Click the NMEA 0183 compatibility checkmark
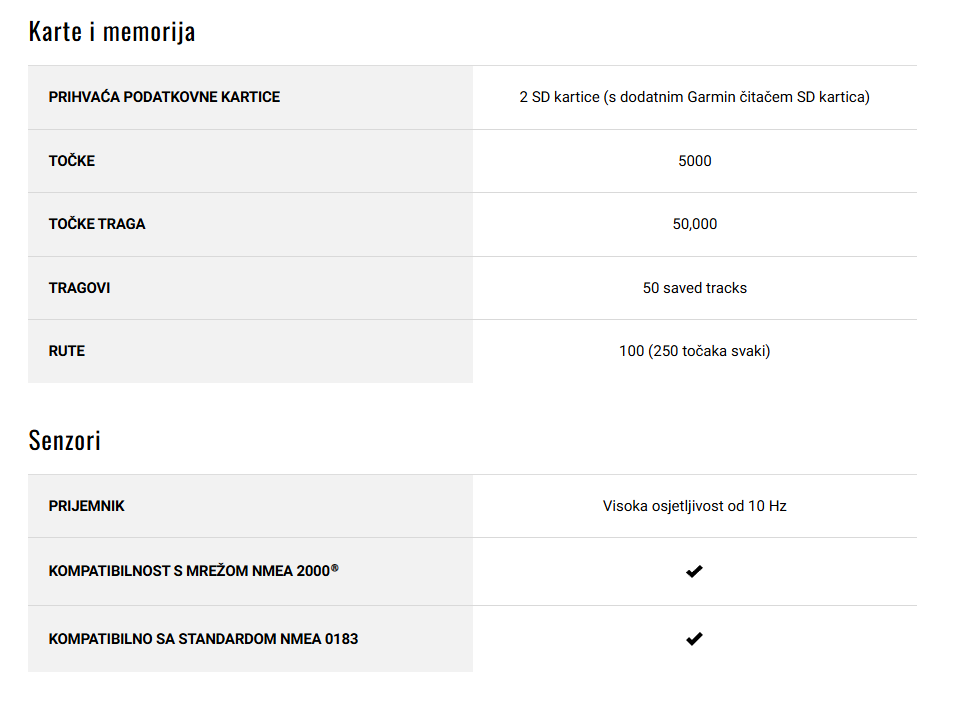The image size is (953, 701). pos(694,638)
